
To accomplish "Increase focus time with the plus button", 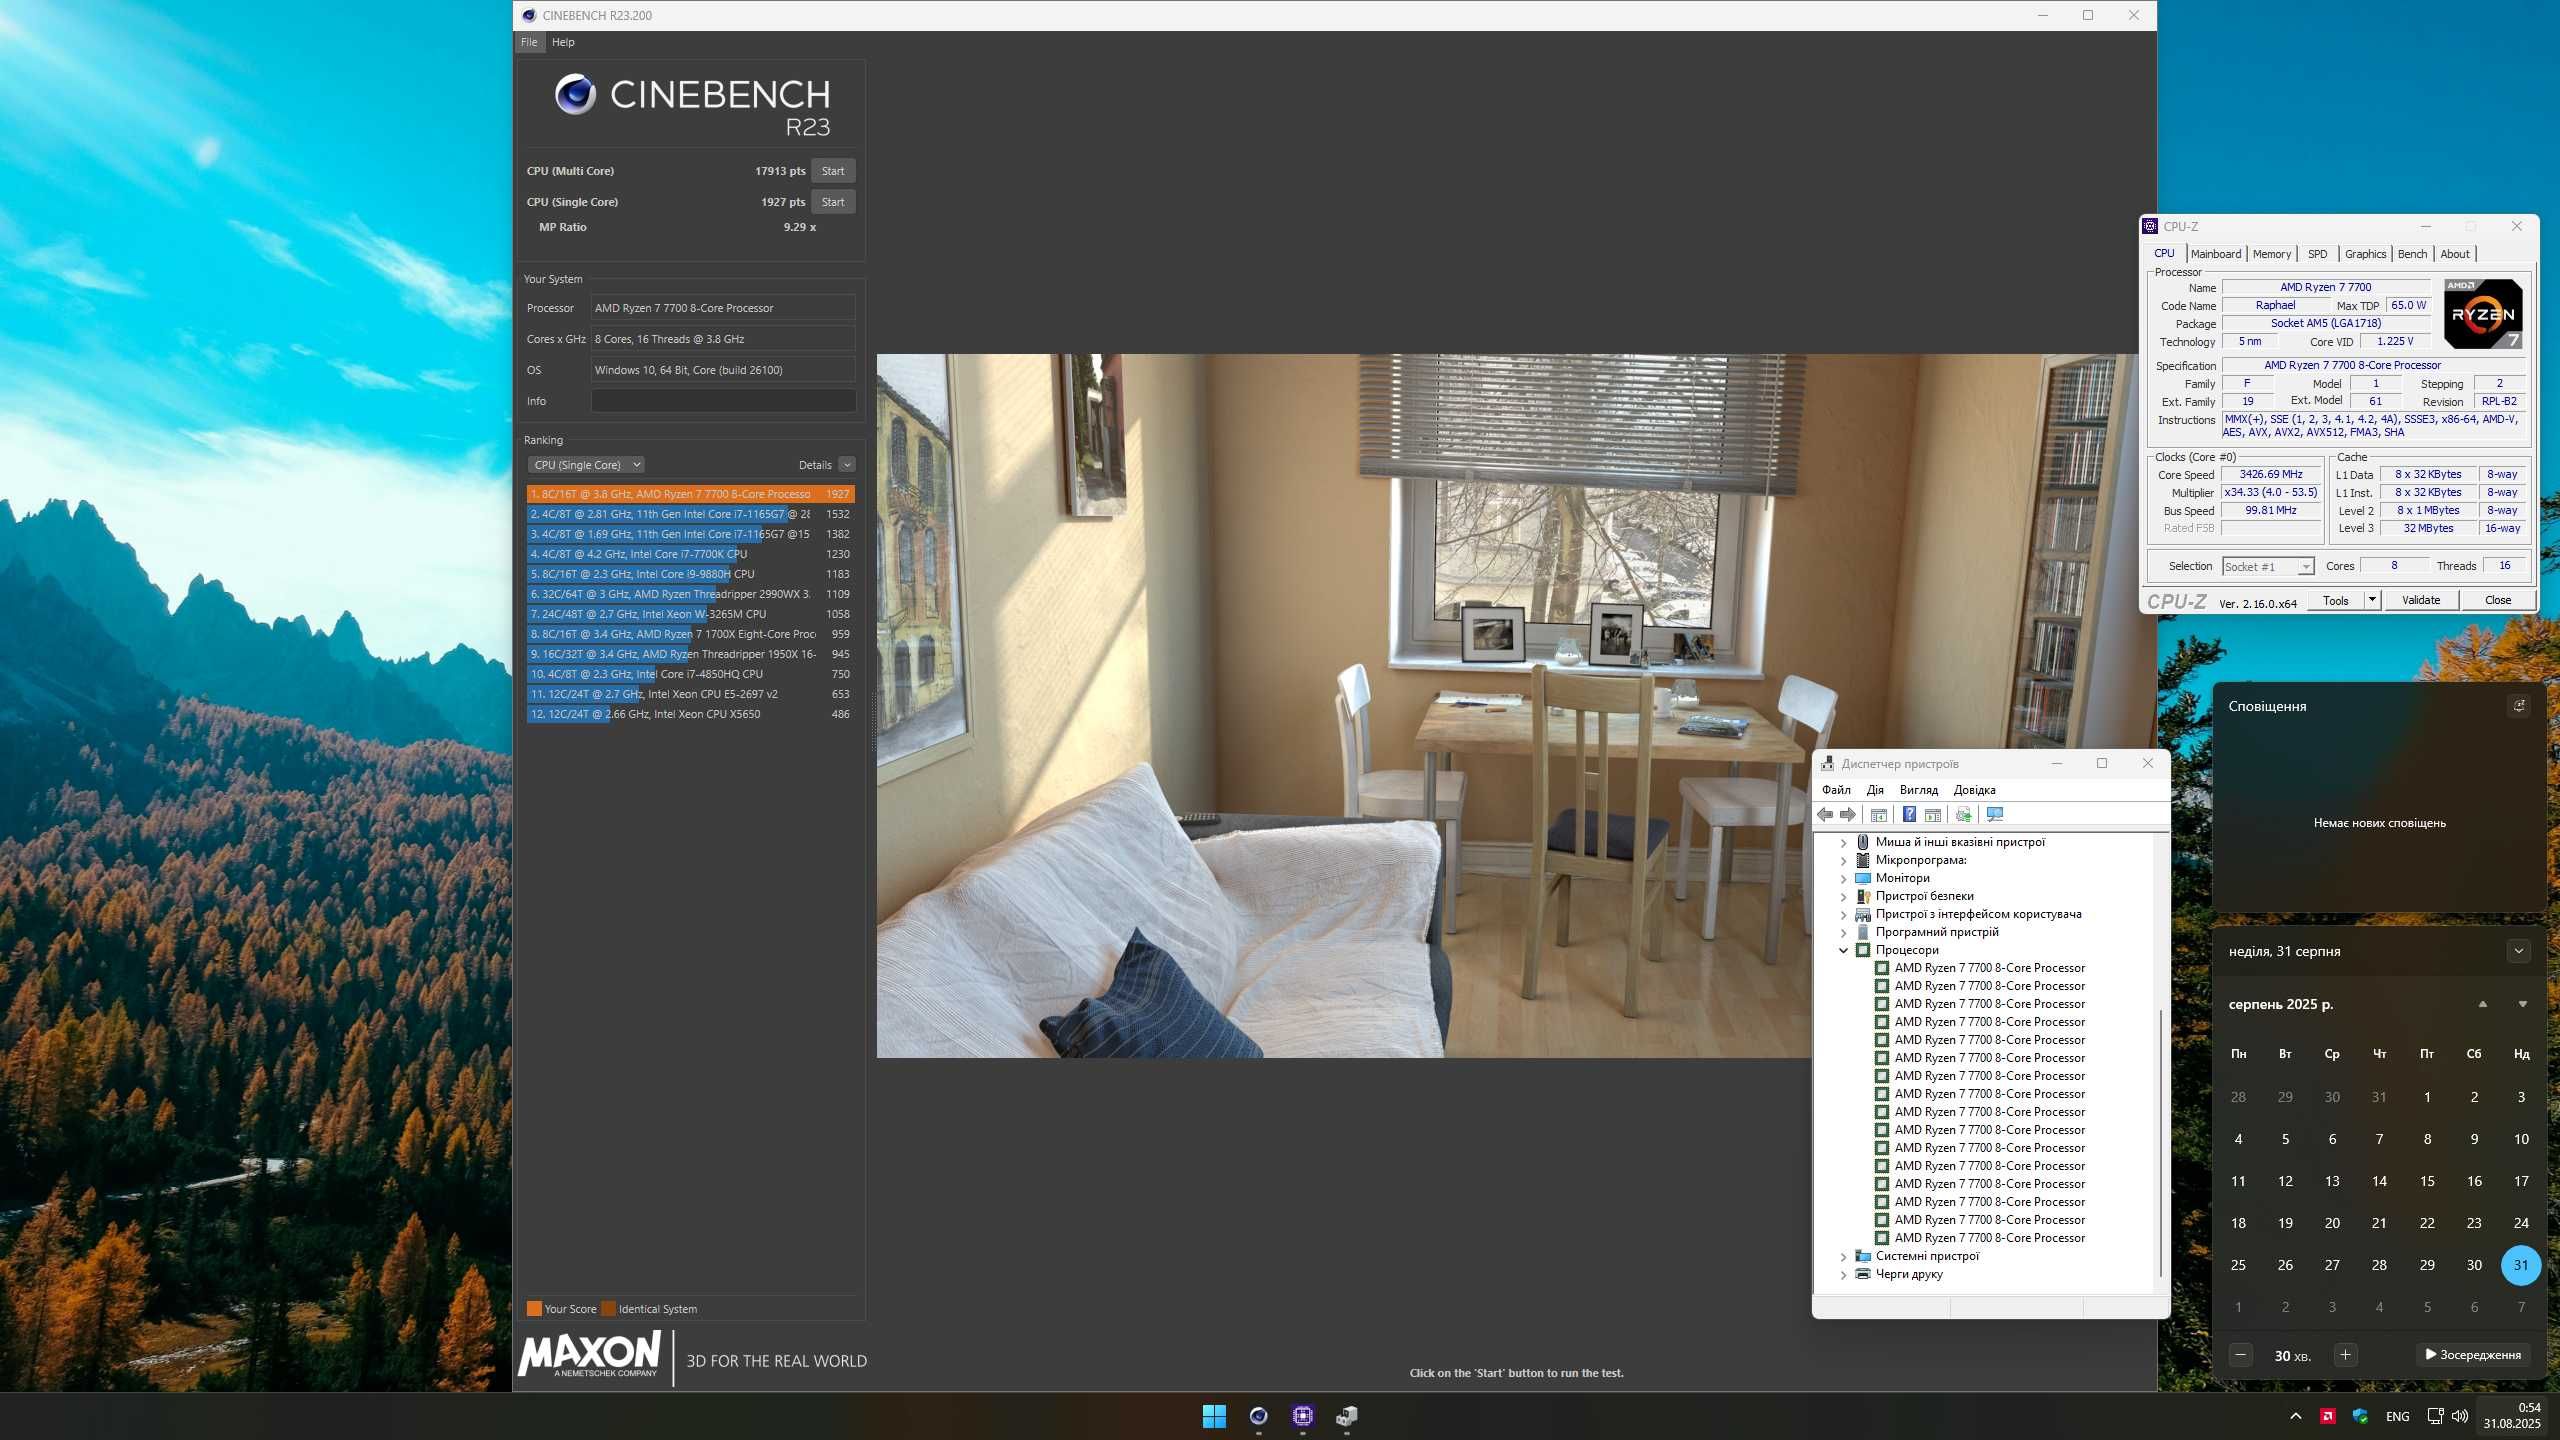I will (2345, 1355).
